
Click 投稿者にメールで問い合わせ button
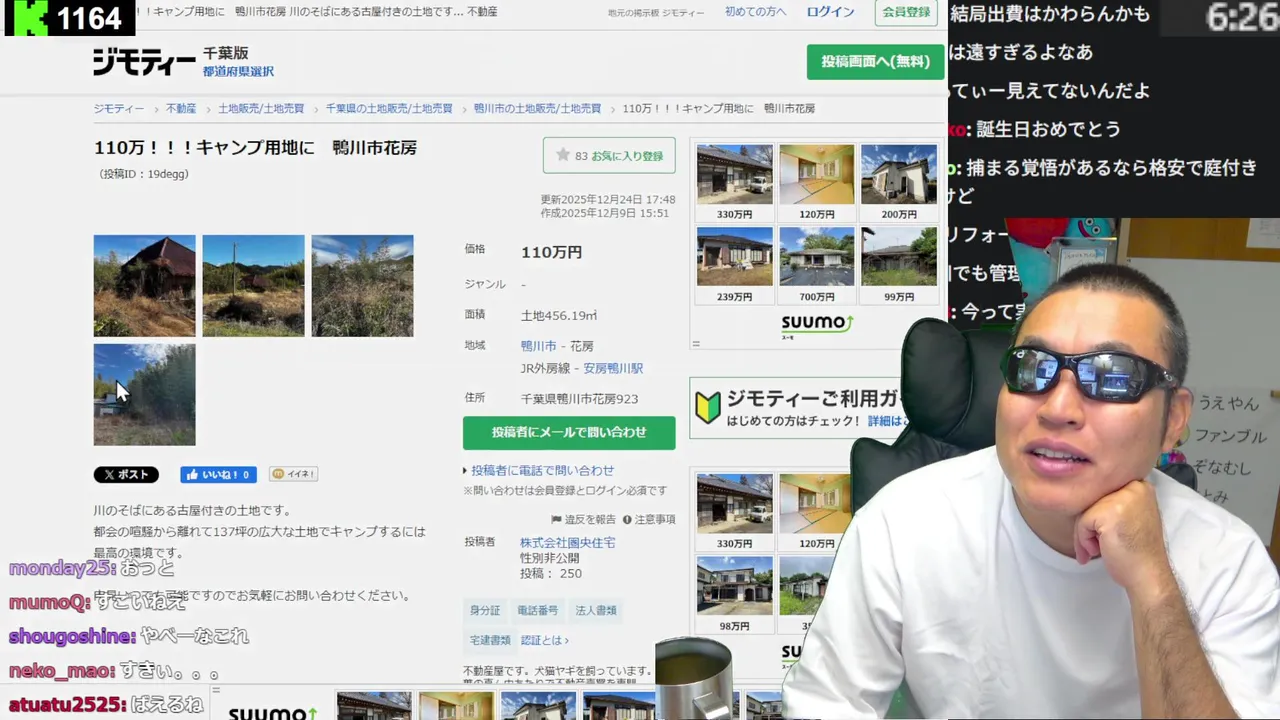[x=569, y=433]
